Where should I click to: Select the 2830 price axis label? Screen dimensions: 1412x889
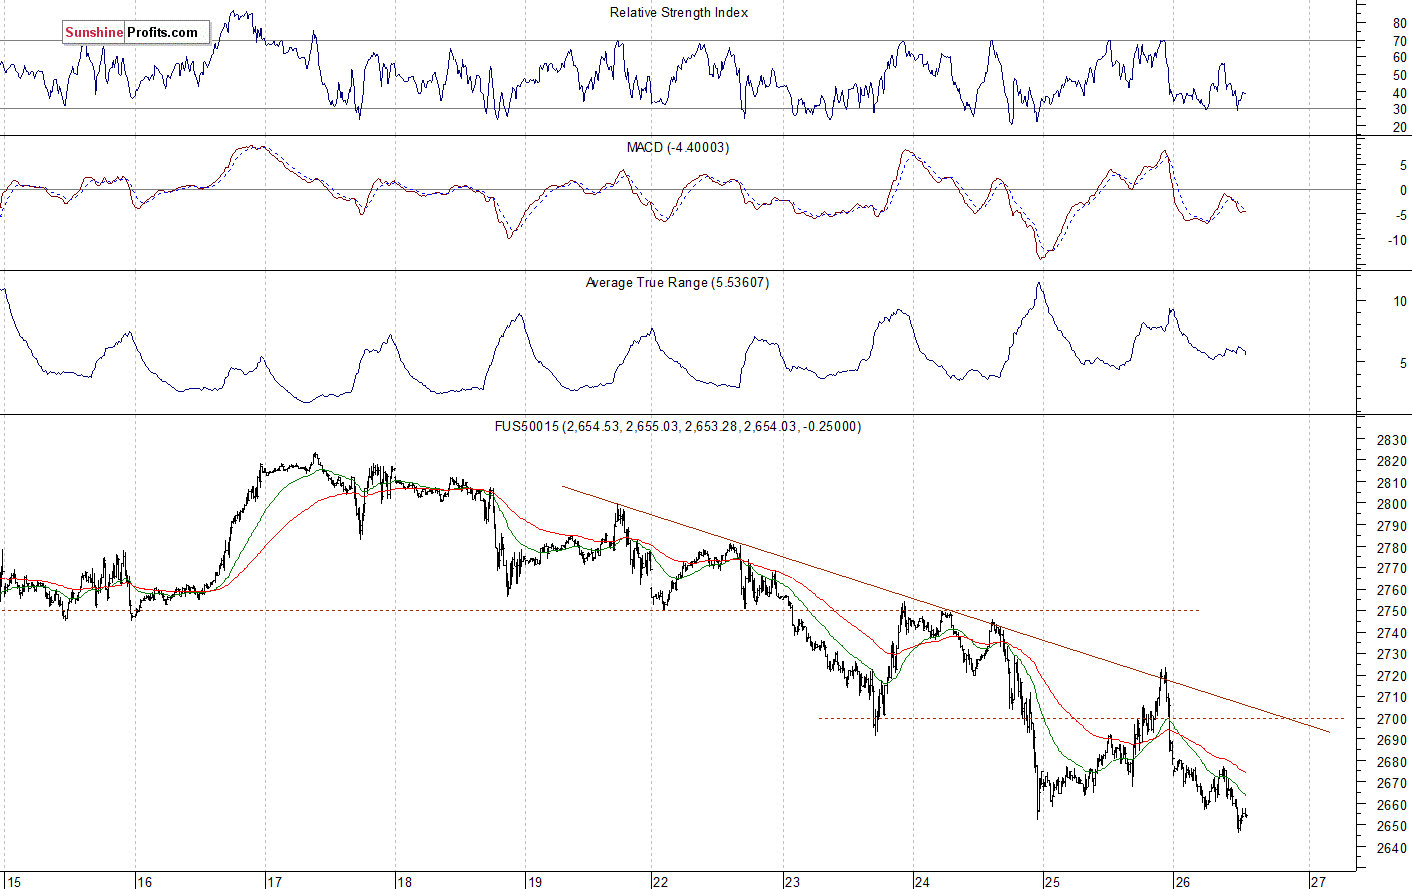[1392, 440]
